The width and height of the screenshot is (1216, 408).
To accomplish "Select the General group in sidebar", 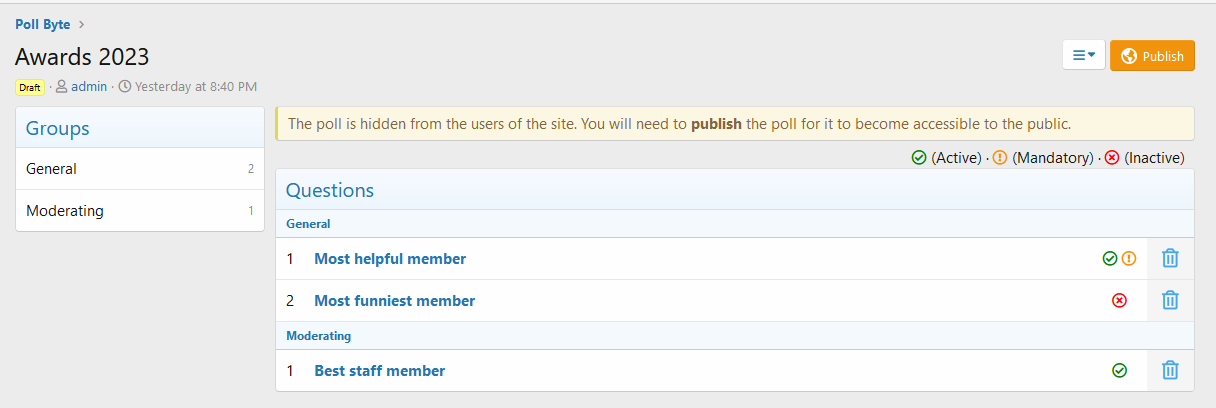I will 52,169.
